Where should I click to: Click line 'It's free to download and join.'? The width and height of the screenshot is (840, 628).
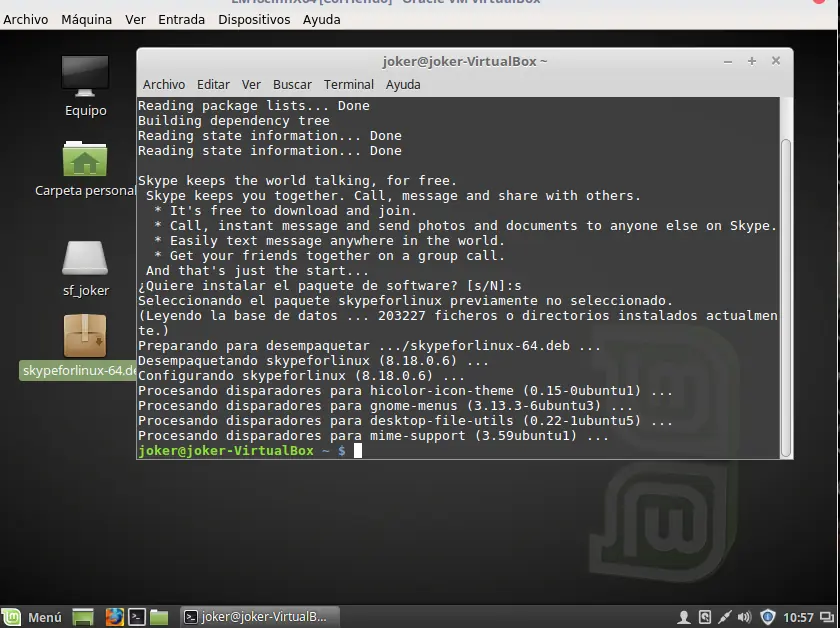pos(286,211)
